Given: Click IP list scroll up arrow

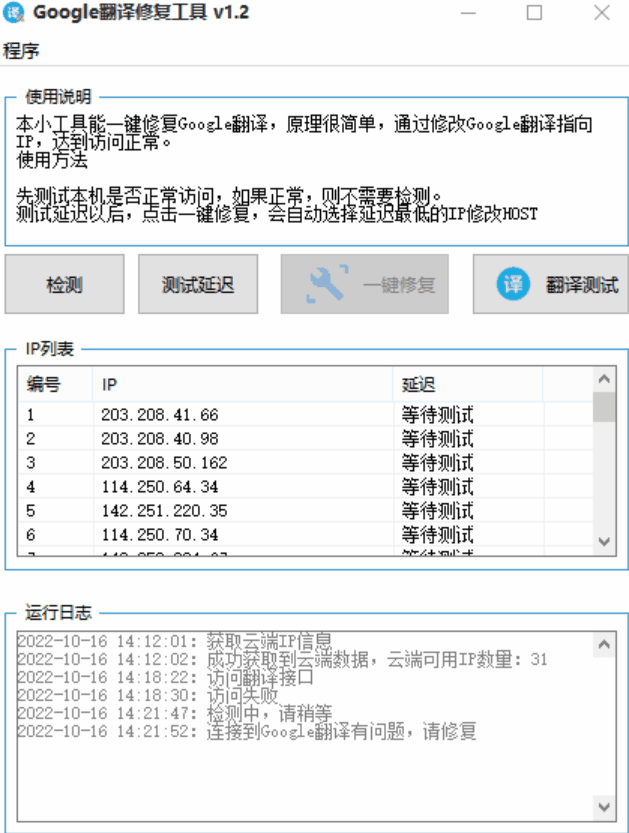Looking at the screenshot, I should [x=604, y=379].
